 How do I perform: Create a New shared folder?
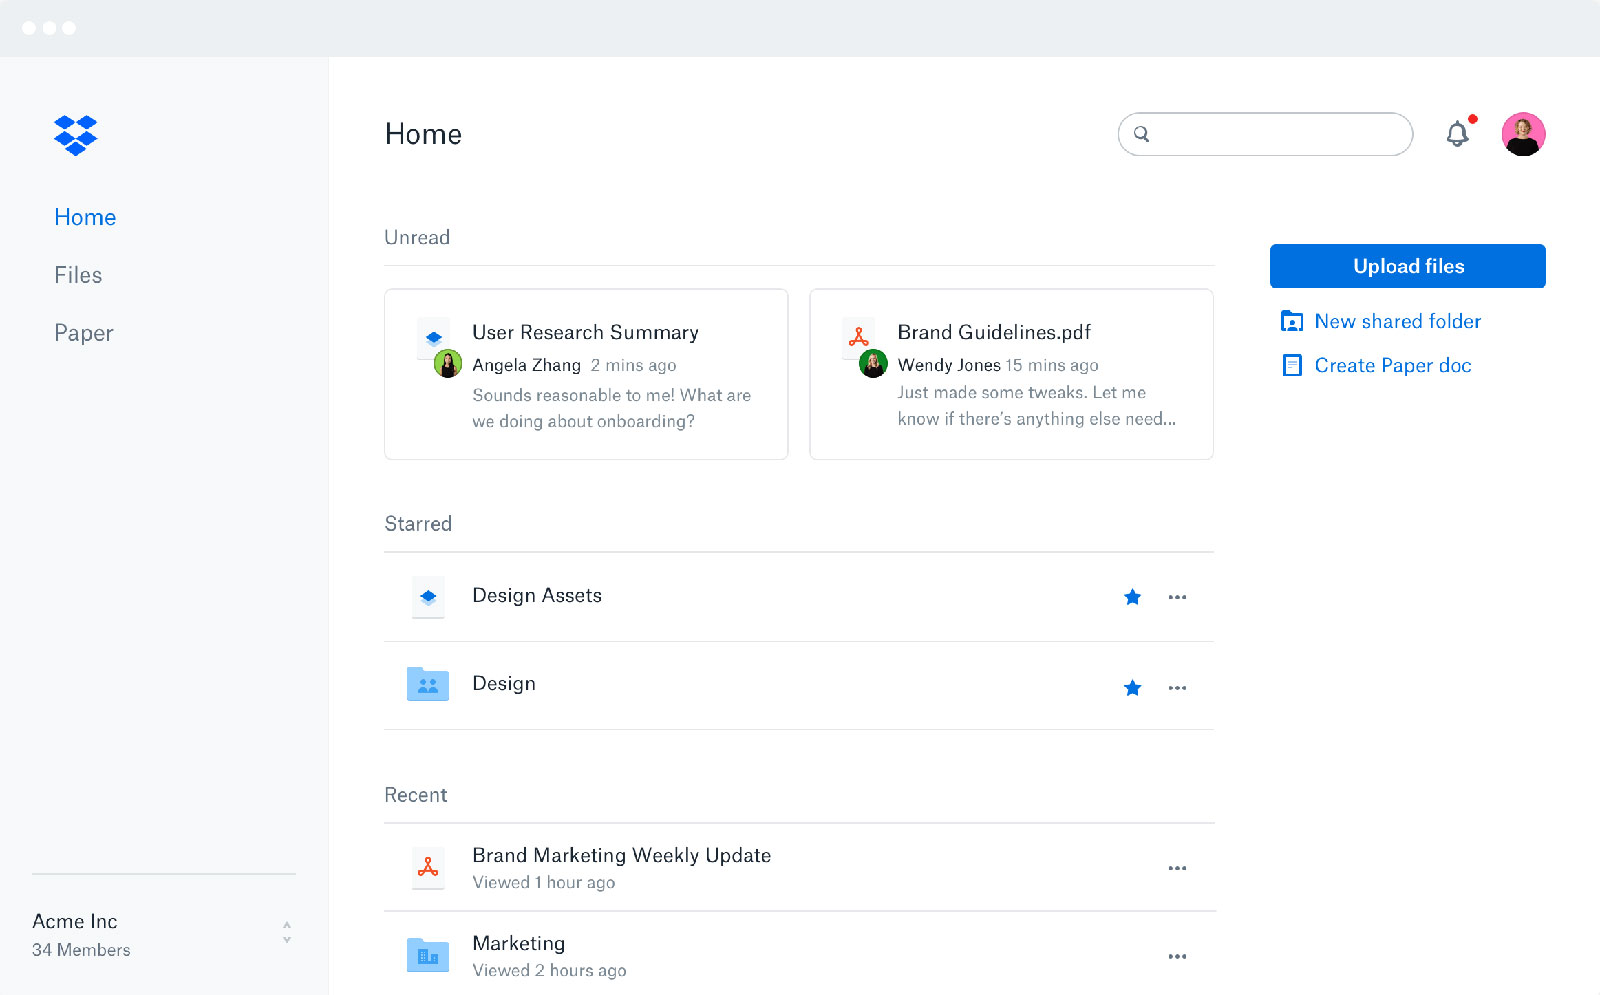point(1396,321)
